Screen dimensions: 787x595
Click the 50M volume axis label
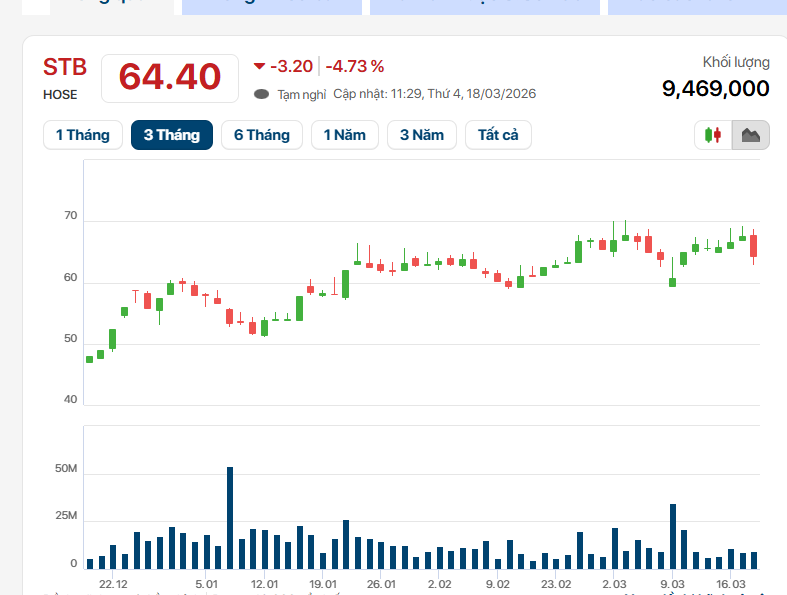(66, 468)
